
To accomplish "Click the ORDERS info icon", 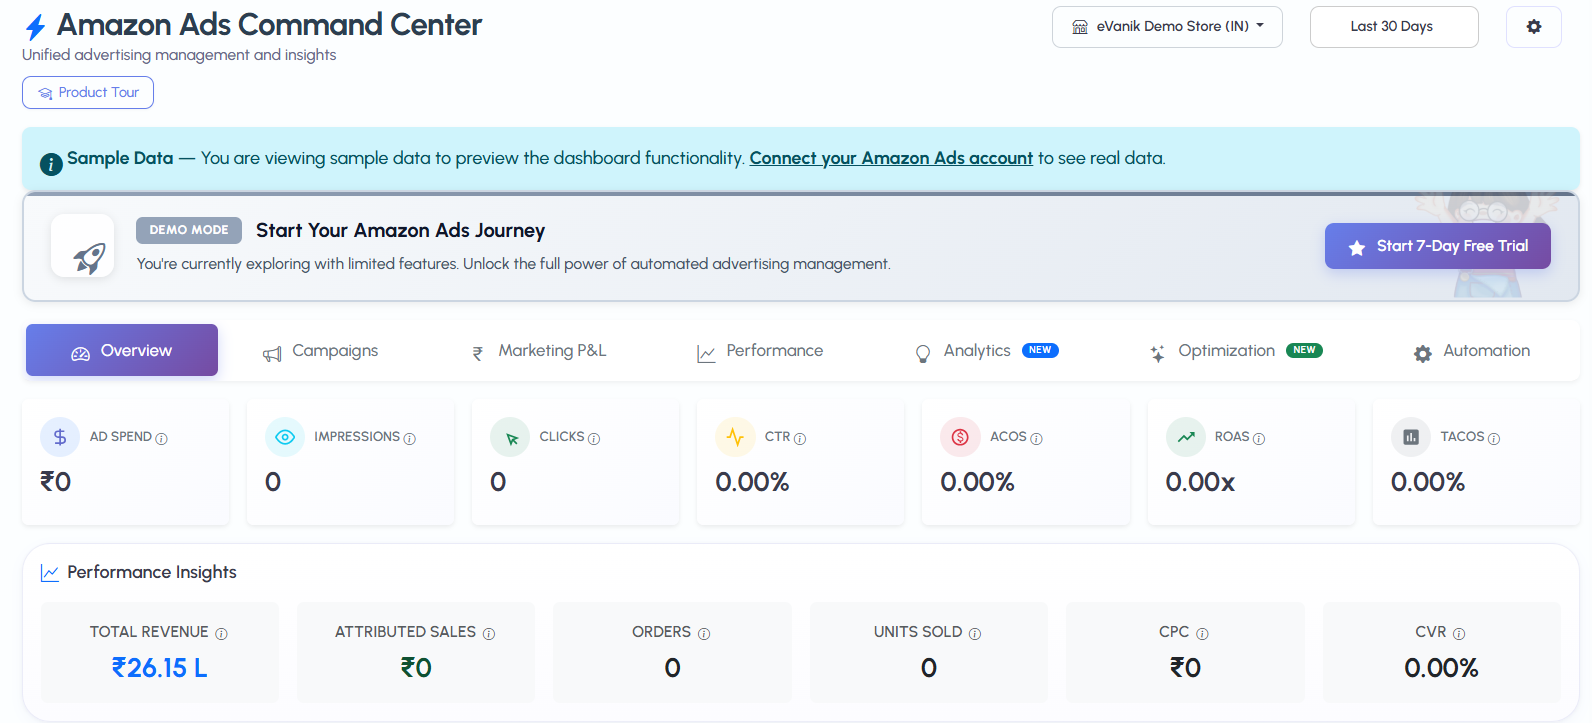I will coord(704,633).
